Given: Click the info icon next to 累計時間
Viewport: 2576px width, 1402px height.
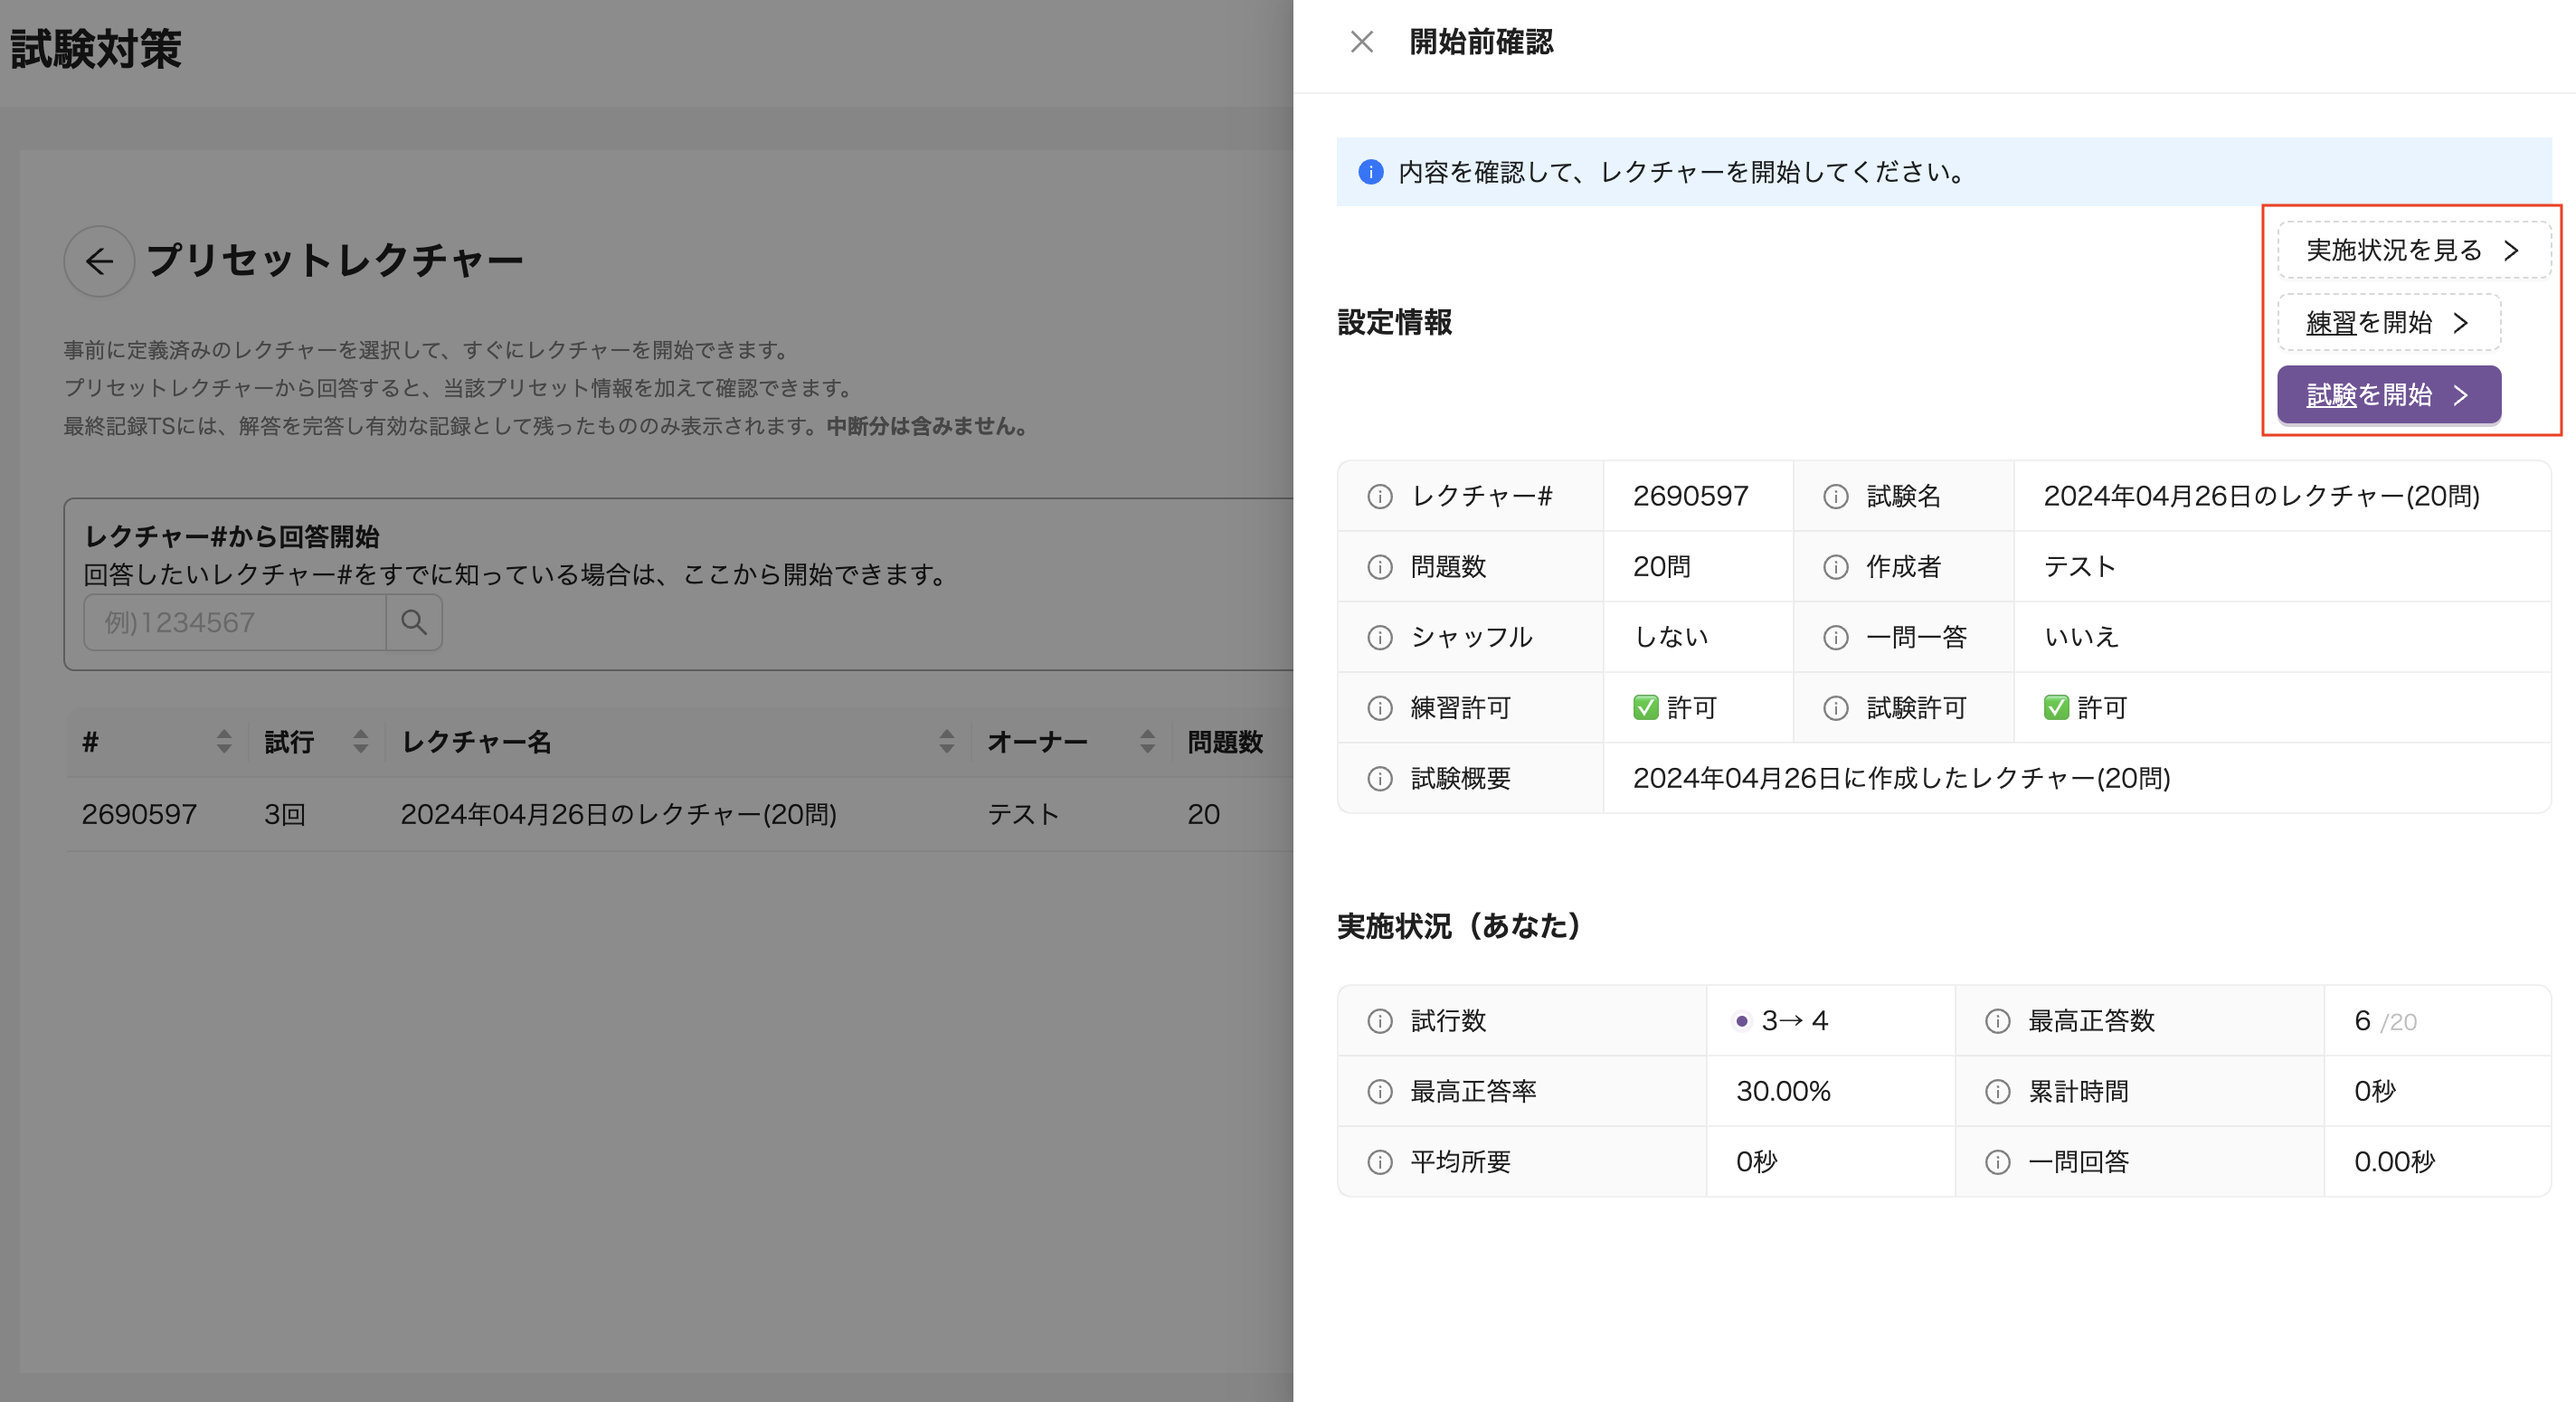Looking at the screenshot, I should [1997, 1092].
